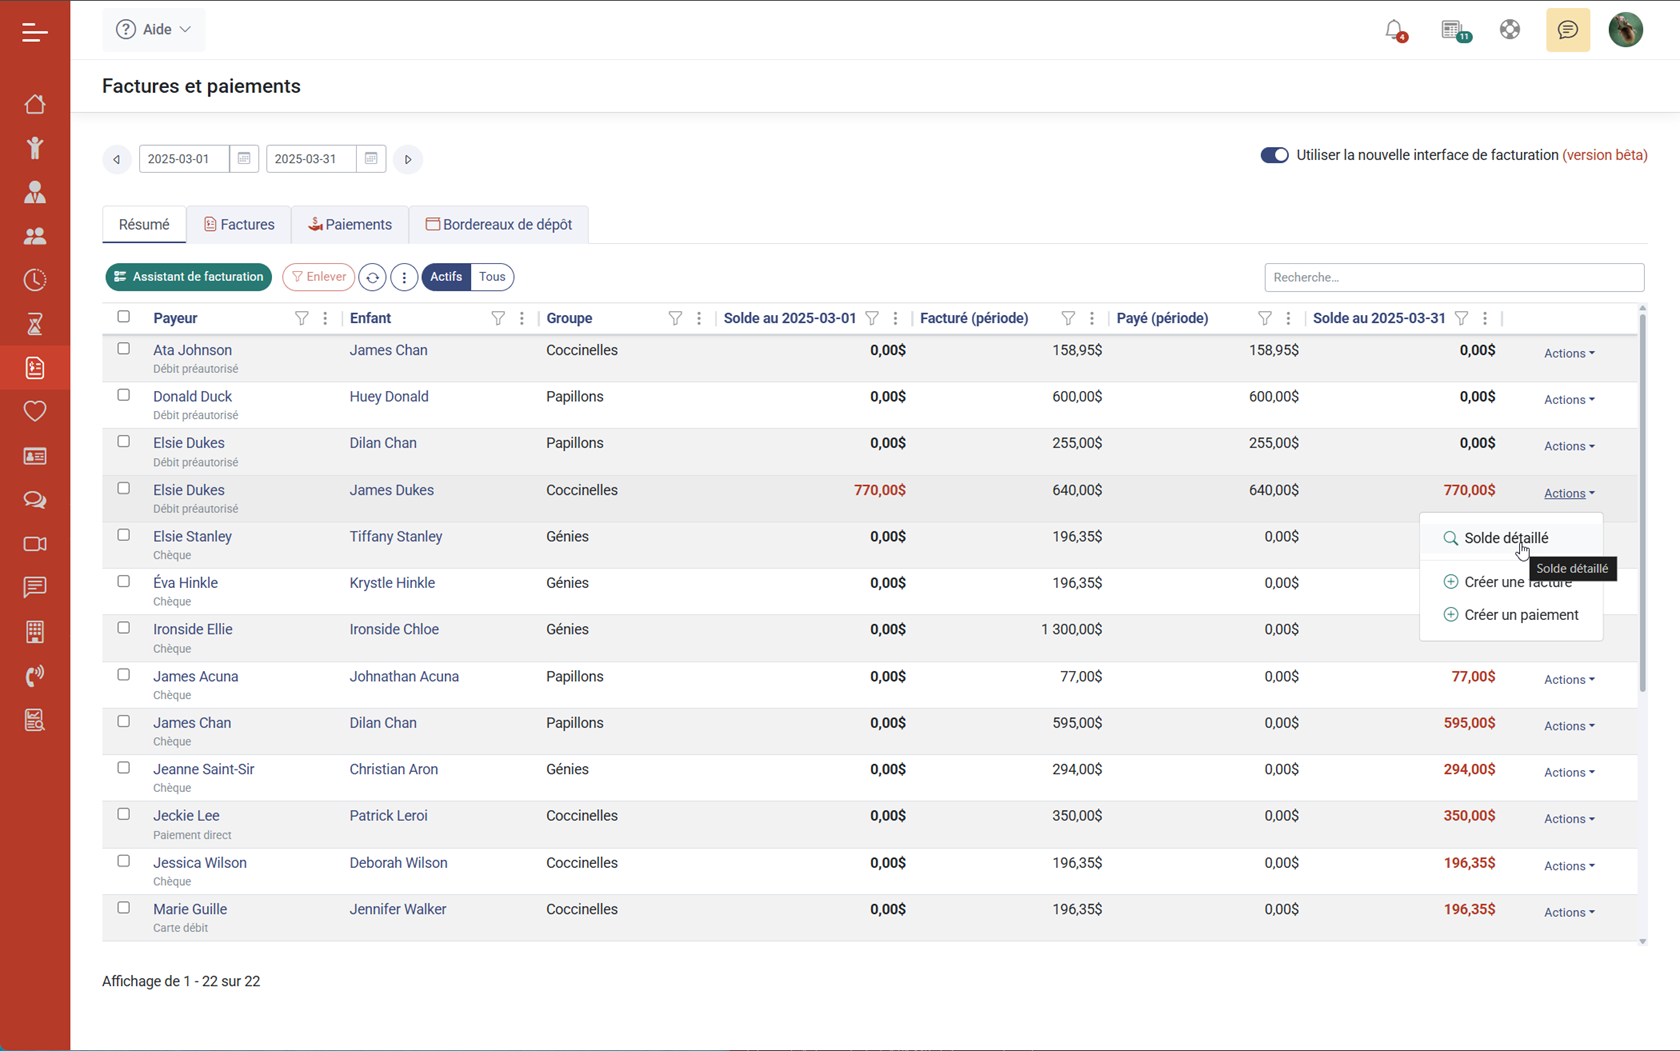Open the chat bubble icon in header
1680x1051 pixels.
click(x=1567, y=30)
